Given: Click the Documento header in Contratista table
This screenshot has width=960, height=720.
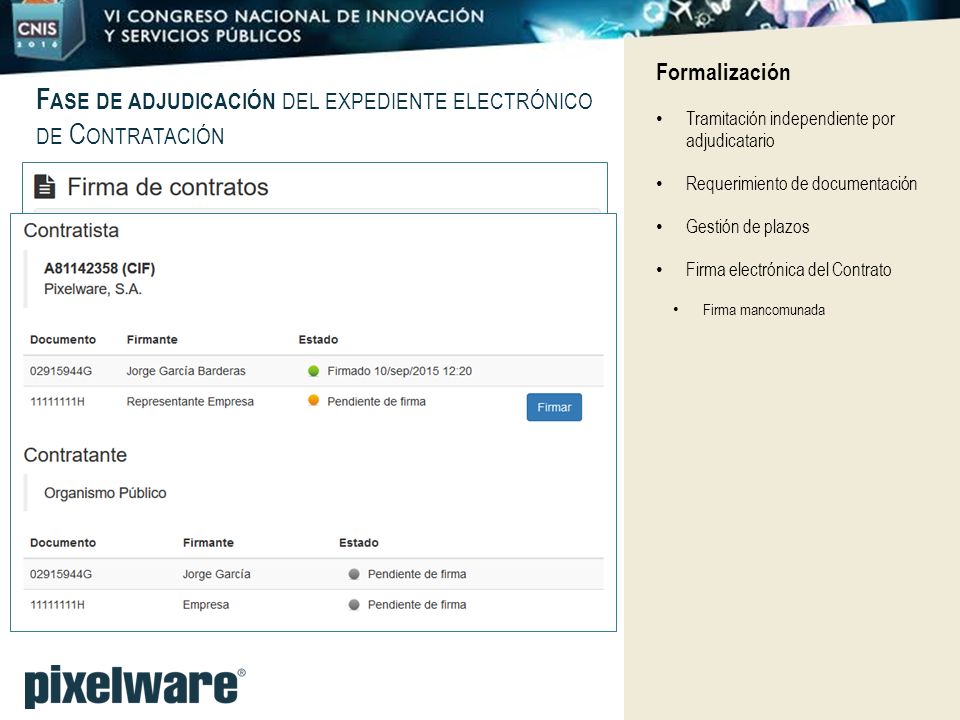Looking at the screenshot, I should 63,340.
